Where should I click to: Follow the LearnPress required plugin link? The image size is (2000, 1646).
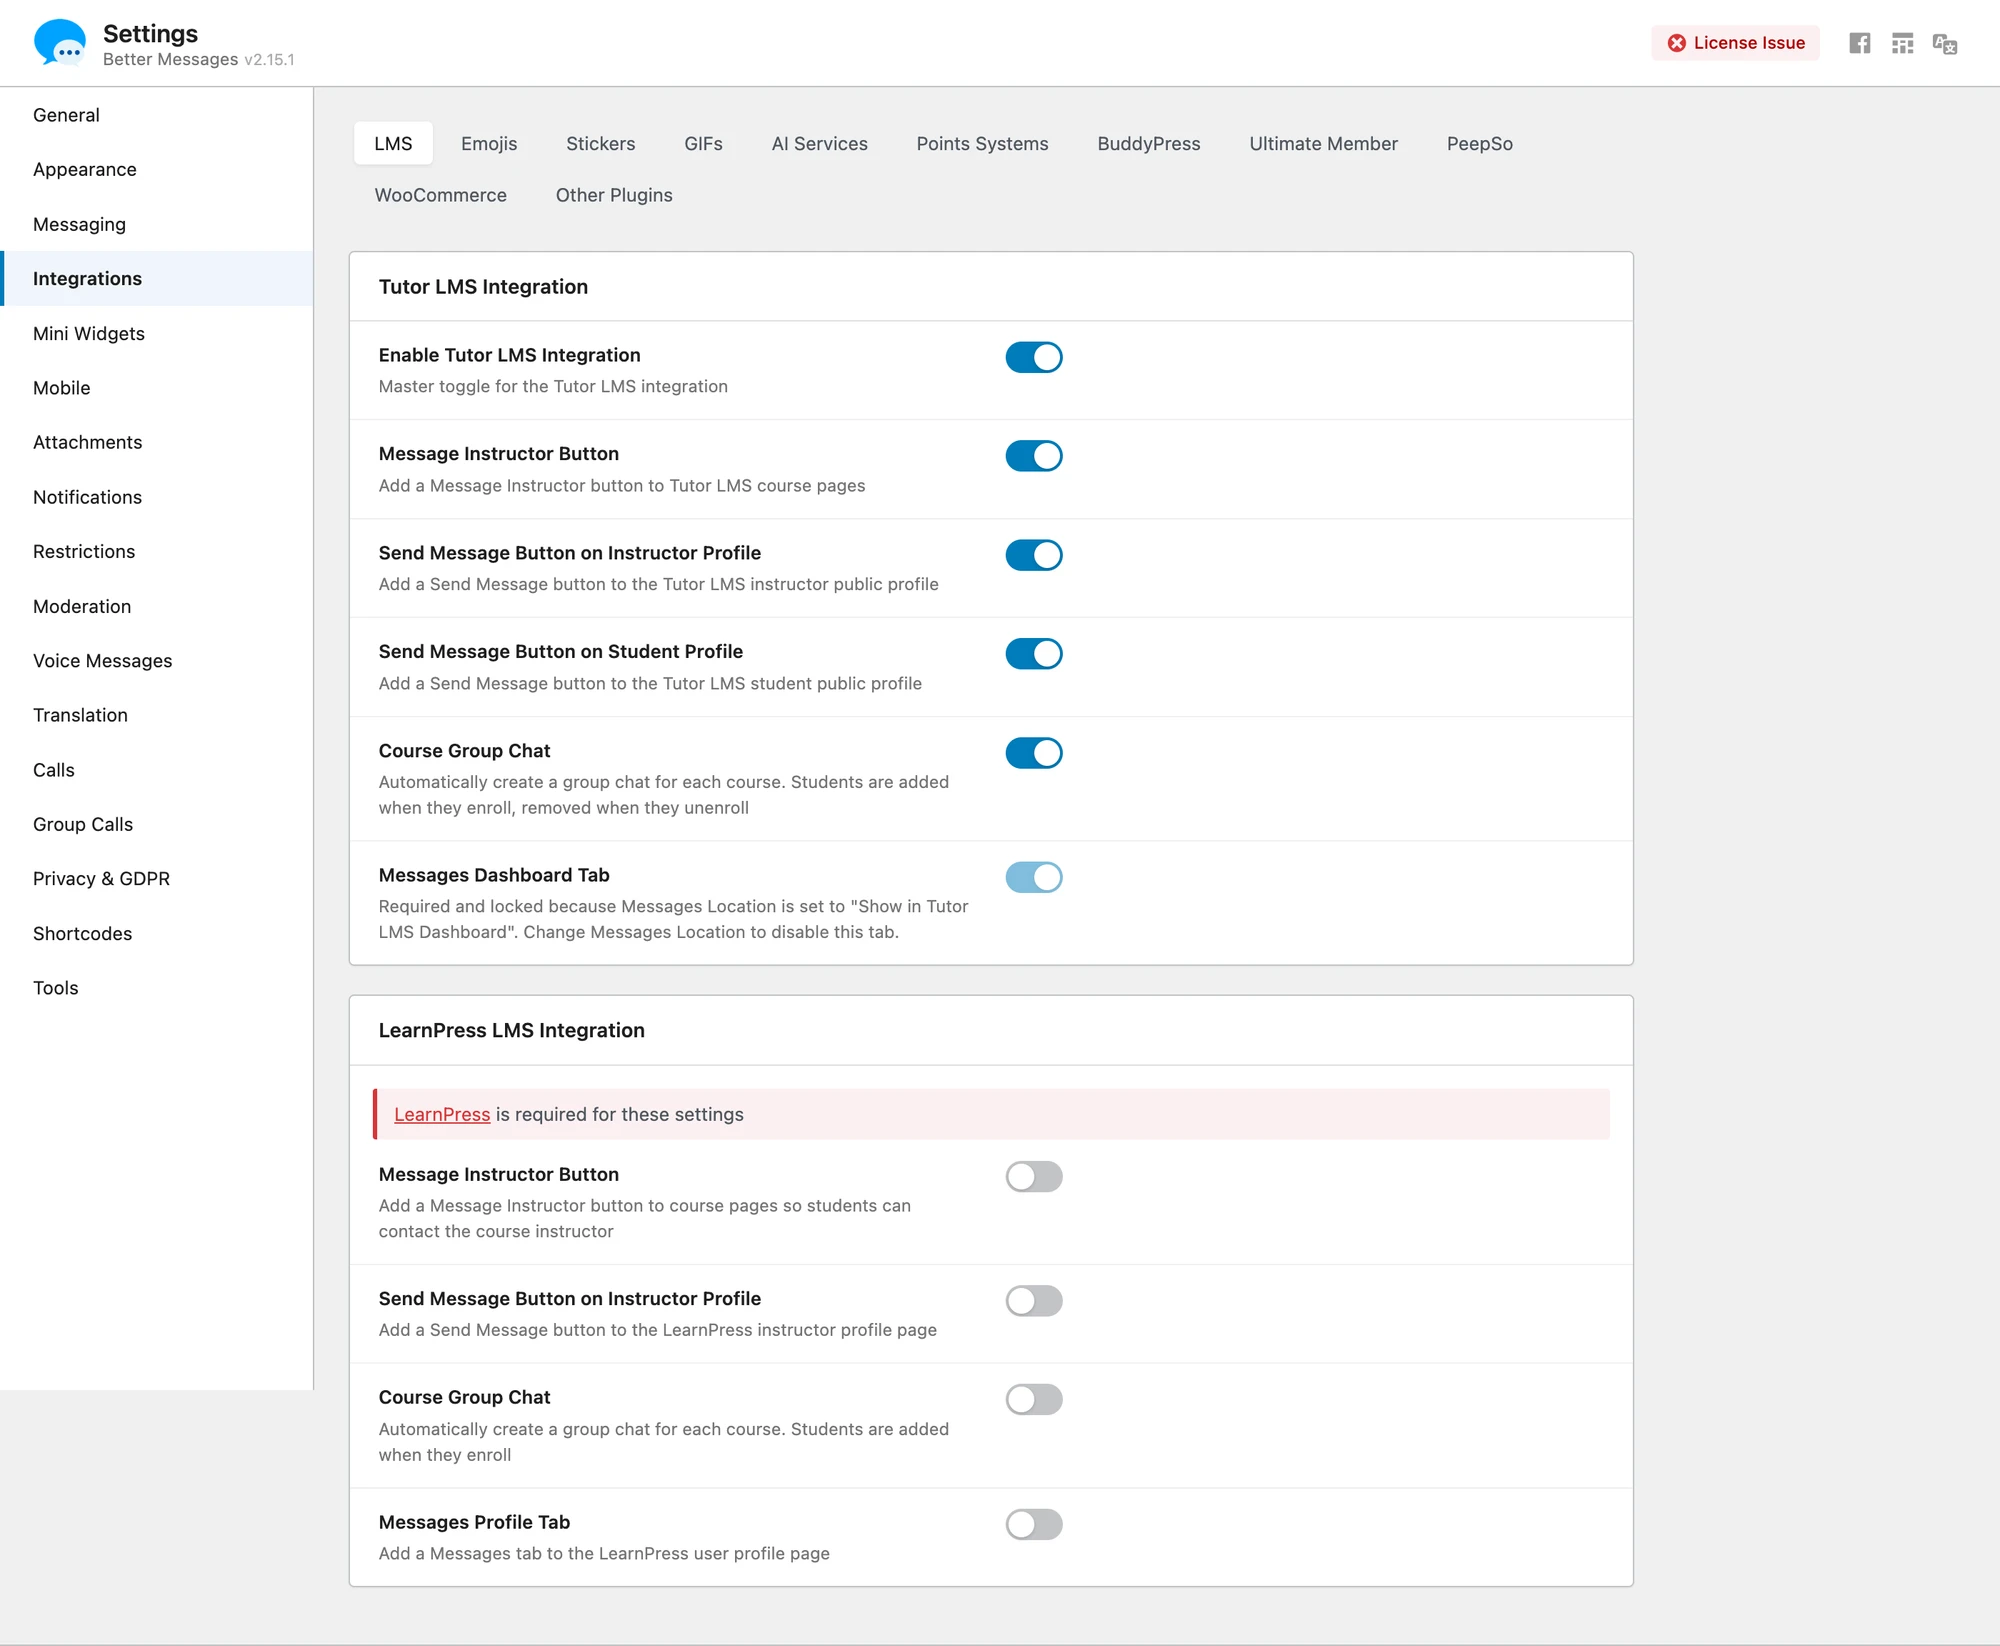442,1114
